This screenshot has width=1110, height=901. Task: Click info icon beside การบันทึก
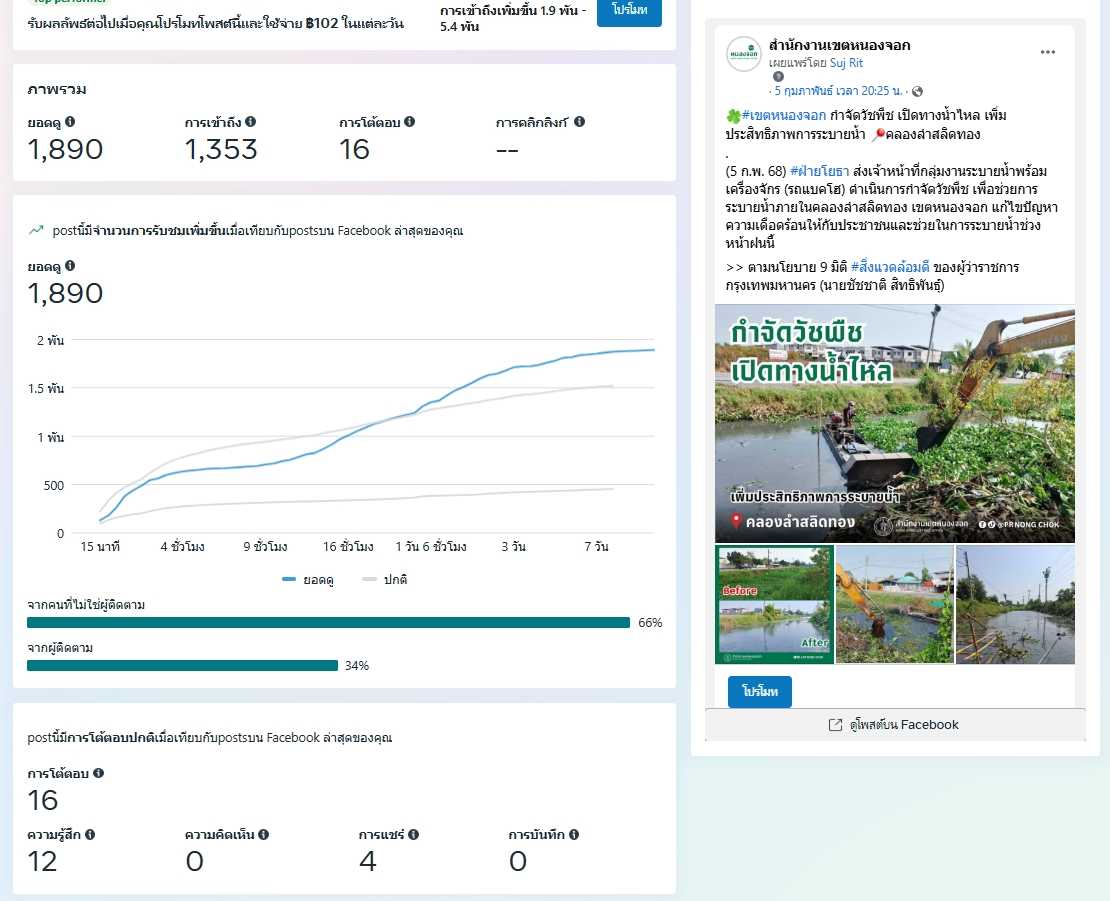pyautogui.click(x=573, y=834)
